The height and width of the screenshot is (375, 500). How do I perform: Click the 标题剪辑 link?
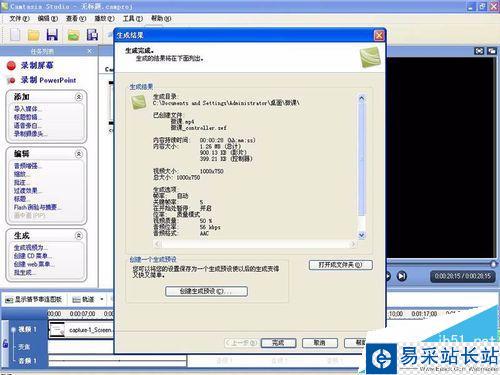coord(28,117)
